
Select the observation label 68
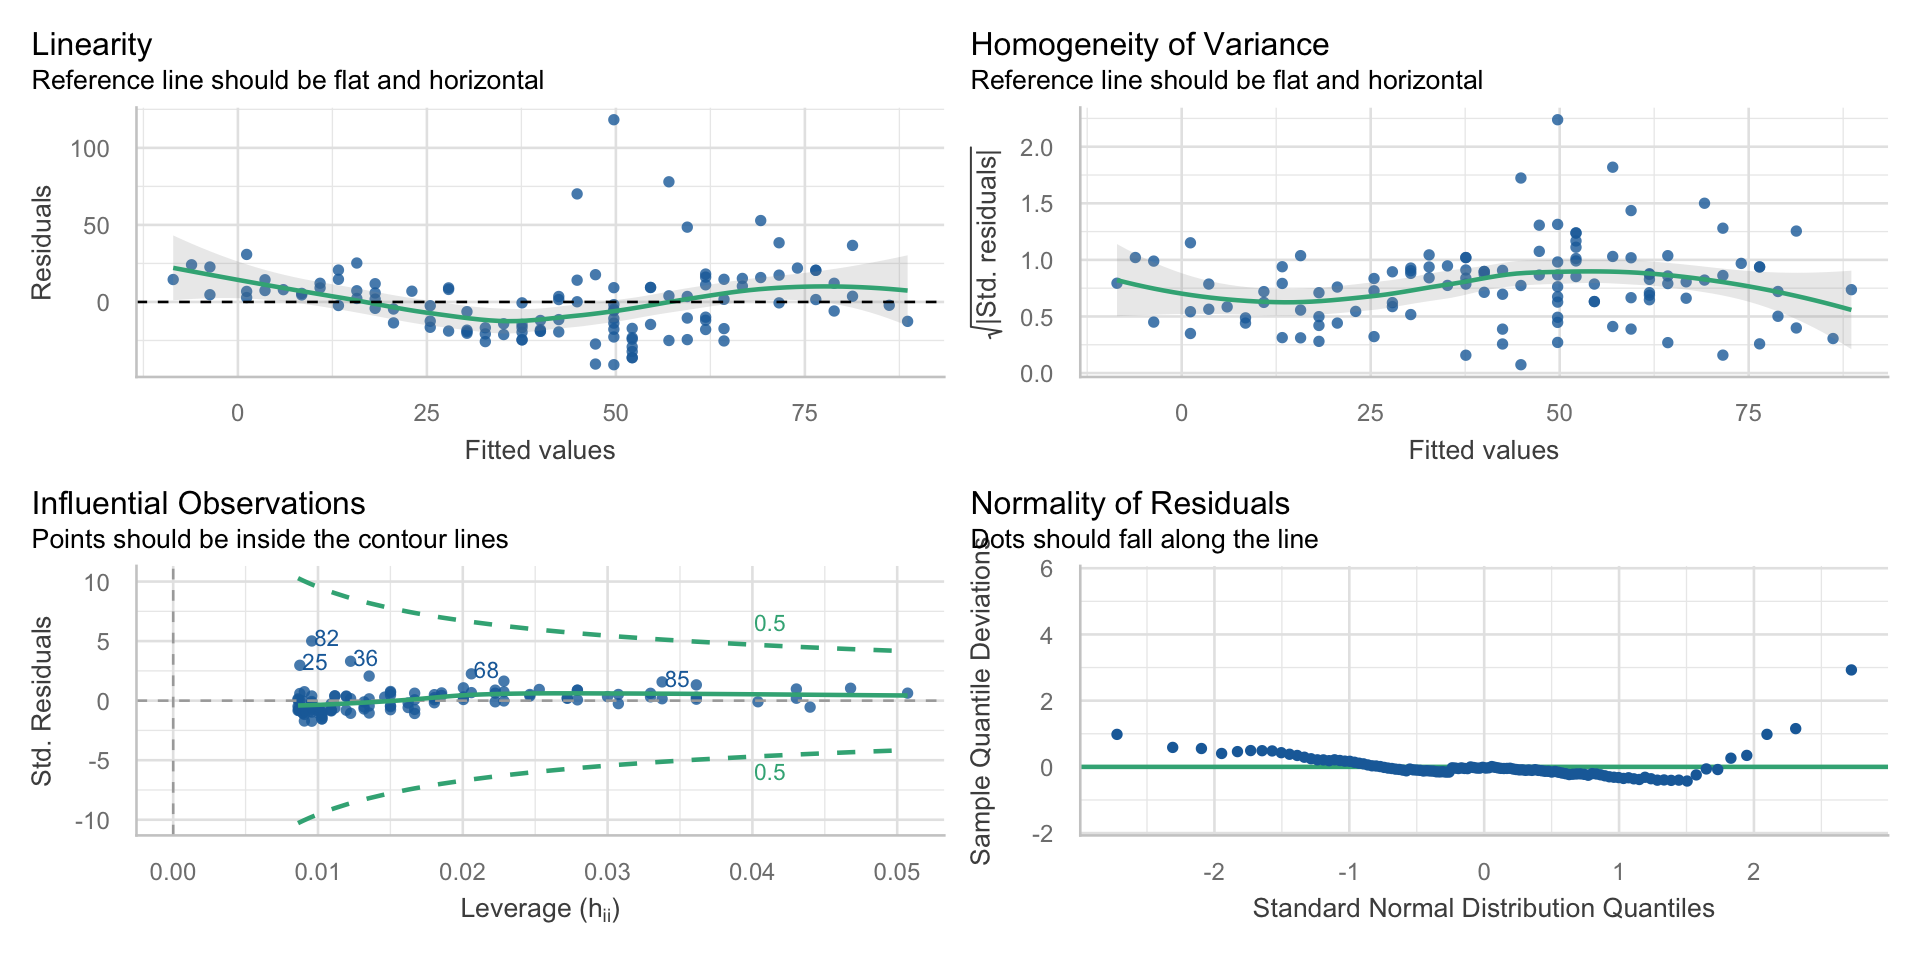[x=486, y=671]
